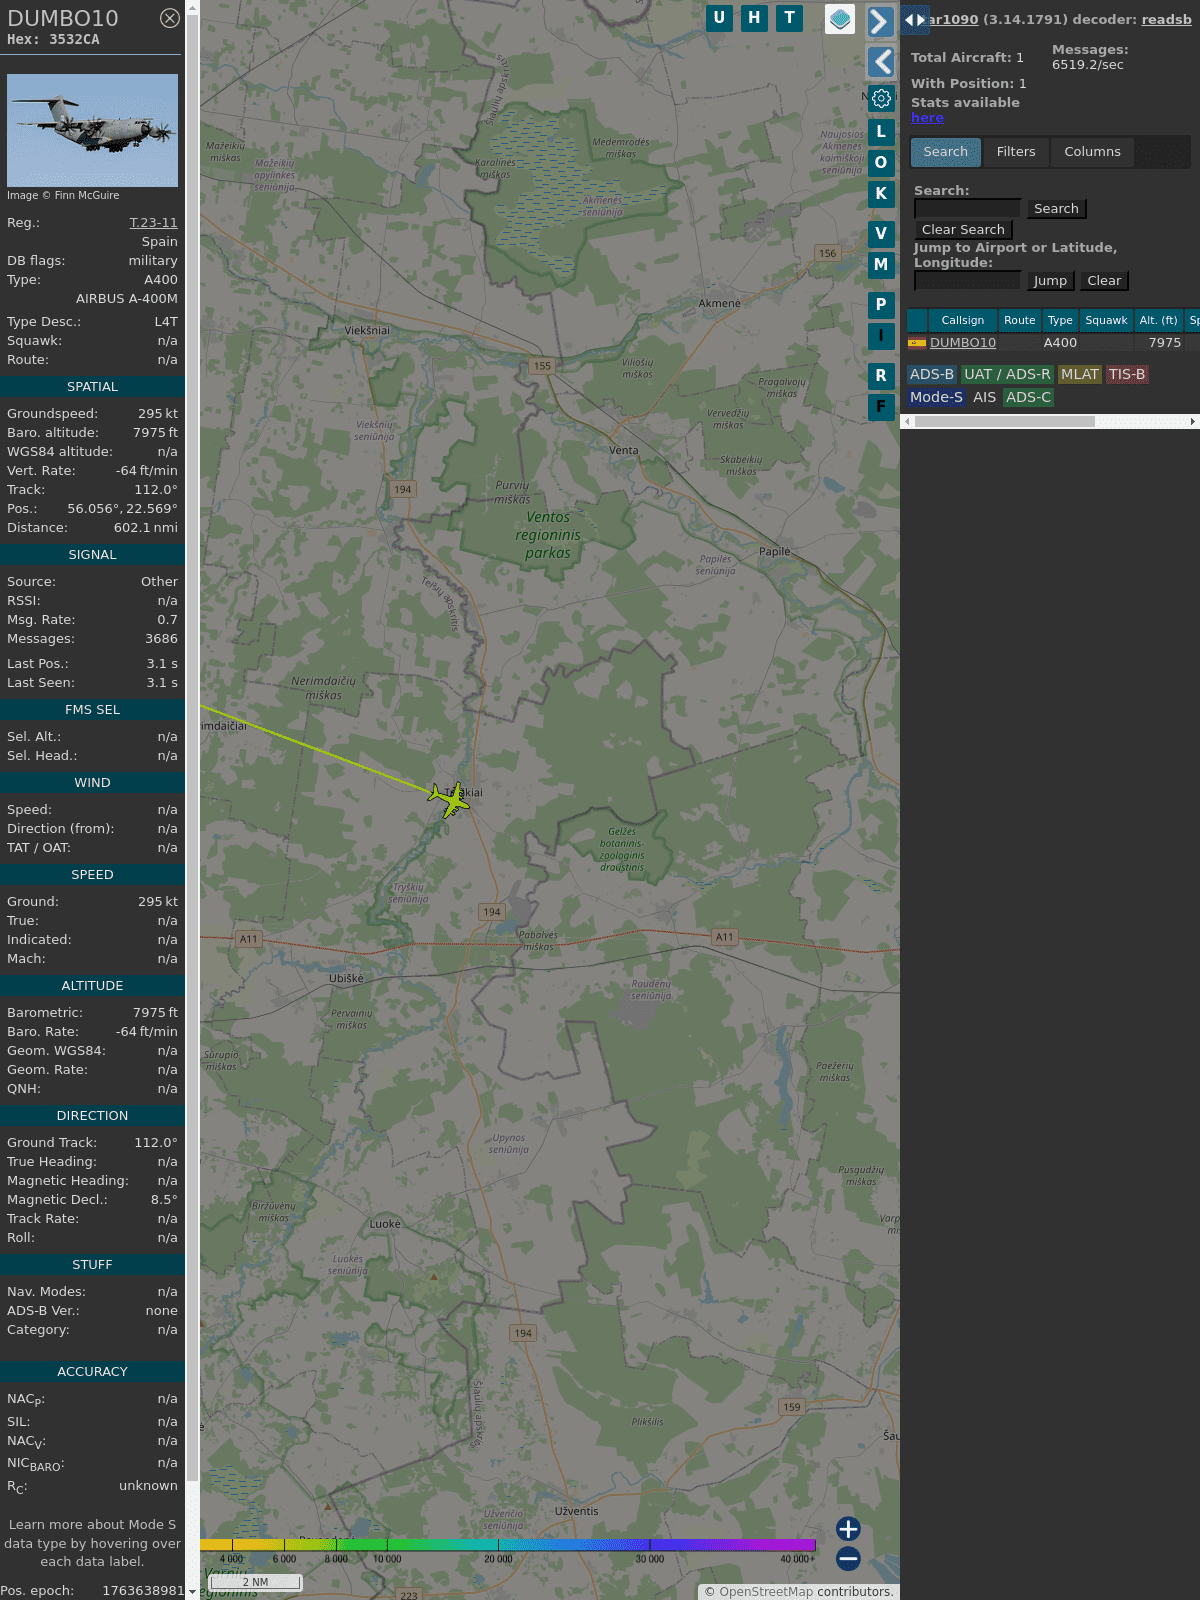Screen dimensions: 1200x1600
Task: Click the R map button
Action: 881,376
